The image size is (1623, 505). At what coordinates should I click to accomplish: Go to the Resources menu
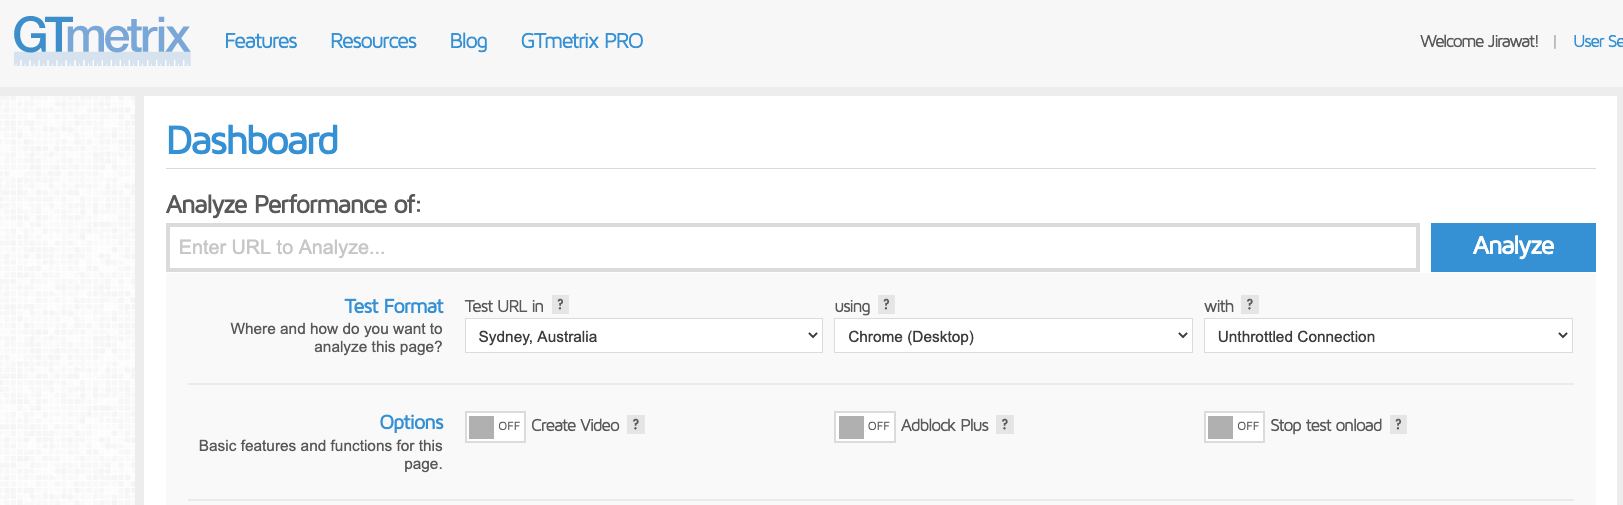373,41
